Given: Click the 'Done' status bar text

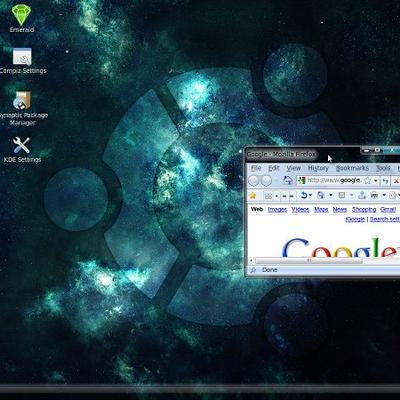Looking at the screenshot, I should click(x=270, y=270).
